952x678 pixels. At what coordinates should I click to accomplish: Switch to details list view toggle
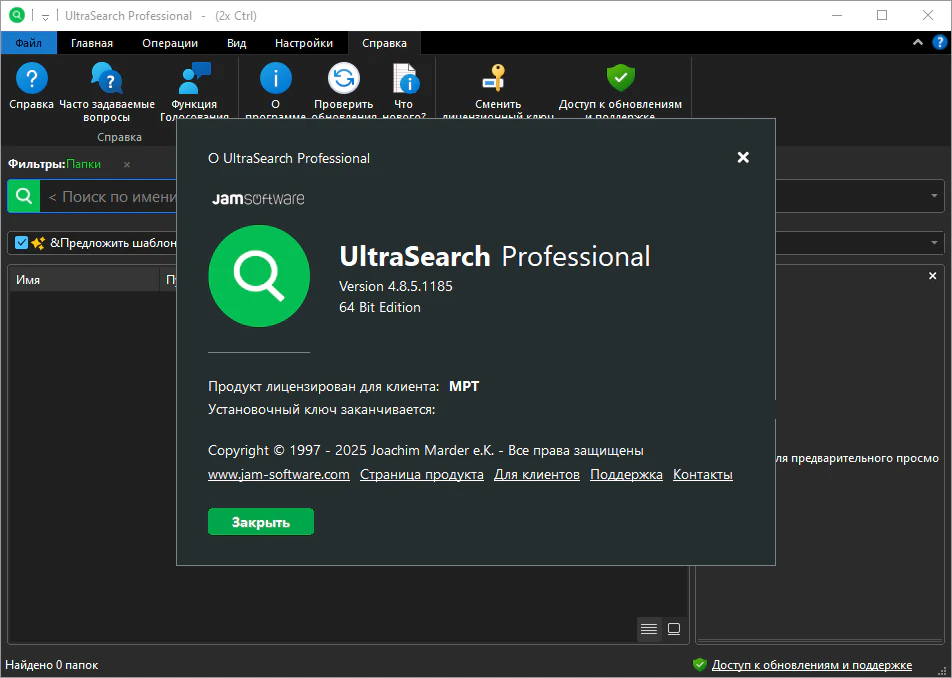pos(648,629)
